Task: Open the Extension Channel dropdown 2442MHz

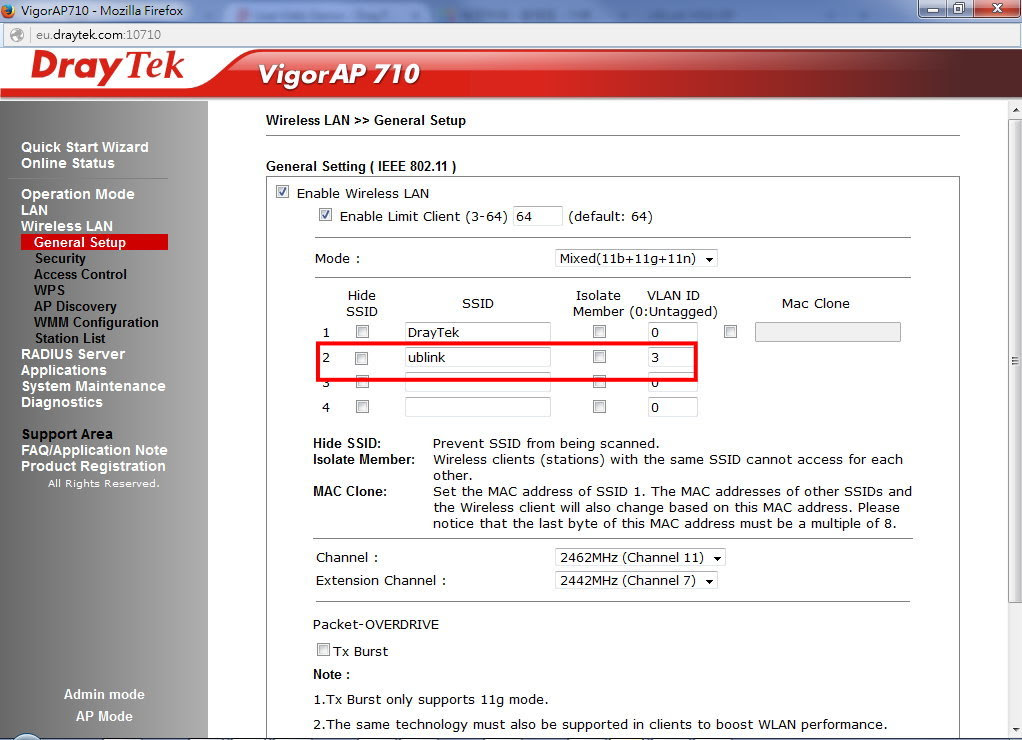Action: 636,580
